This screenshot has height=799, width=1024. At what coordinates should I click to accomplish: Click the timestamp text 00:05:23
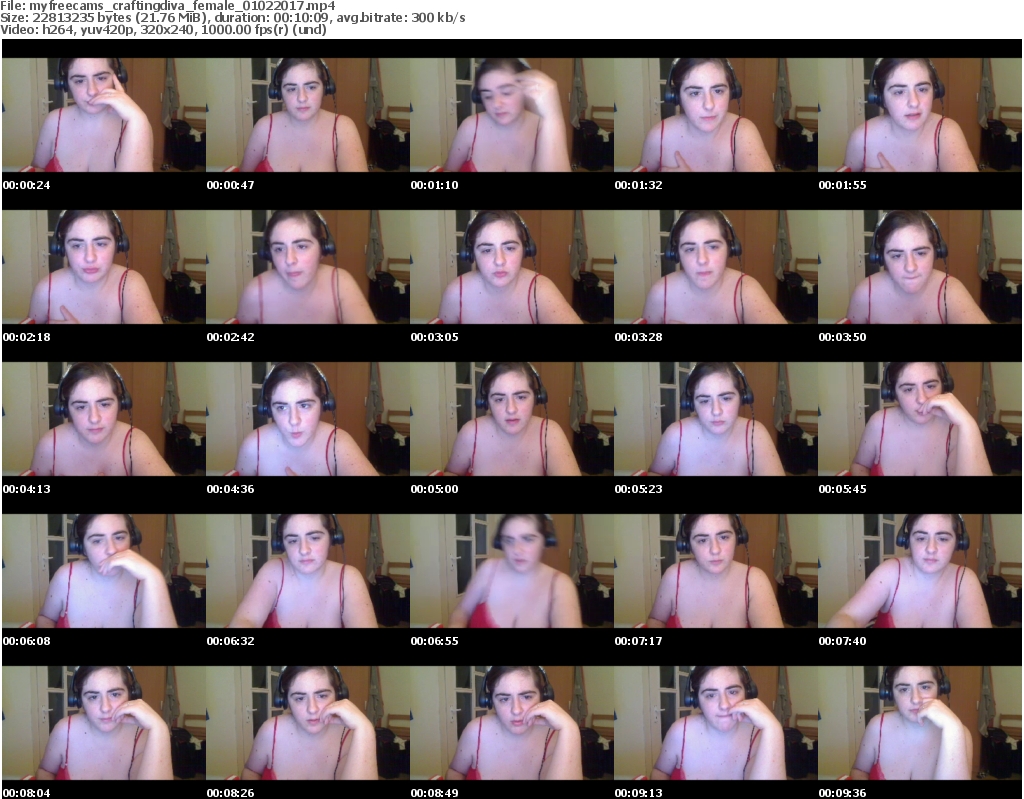coord(638,489)
